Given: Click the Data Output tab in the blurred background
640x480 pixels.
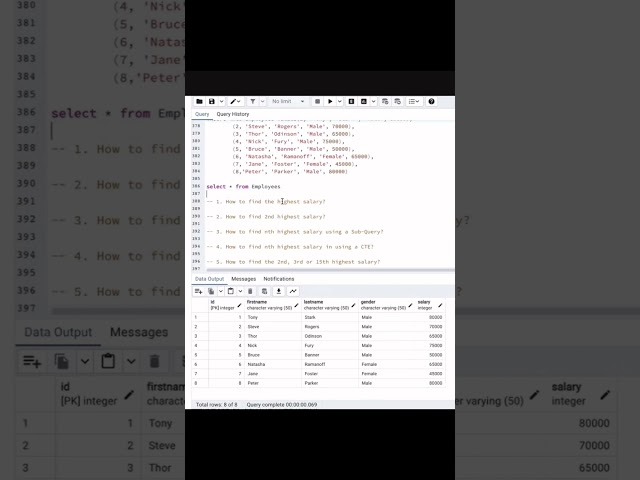Looking at the screenshot, I should coord(58,332).
